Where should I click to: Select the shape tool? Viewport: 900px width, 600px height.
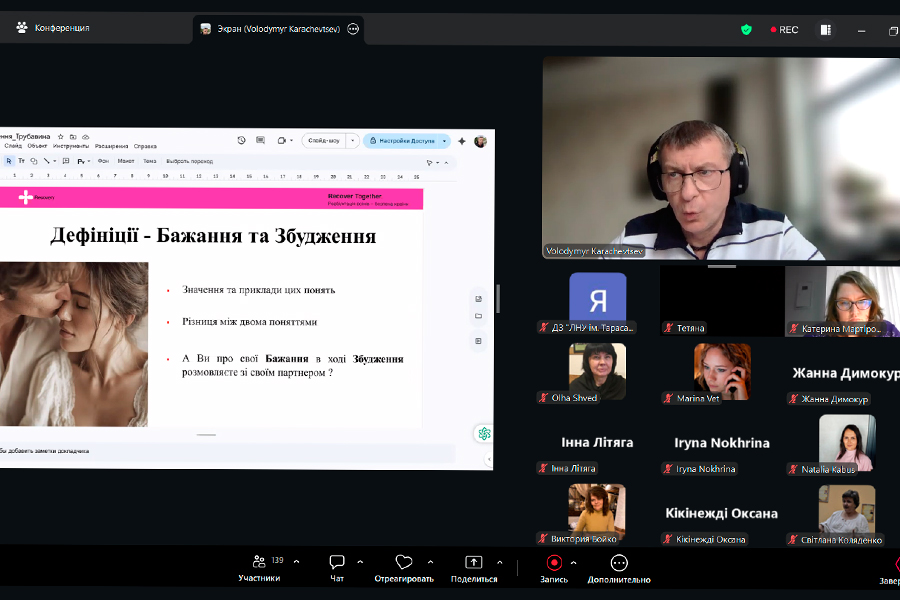click(34, 161)
